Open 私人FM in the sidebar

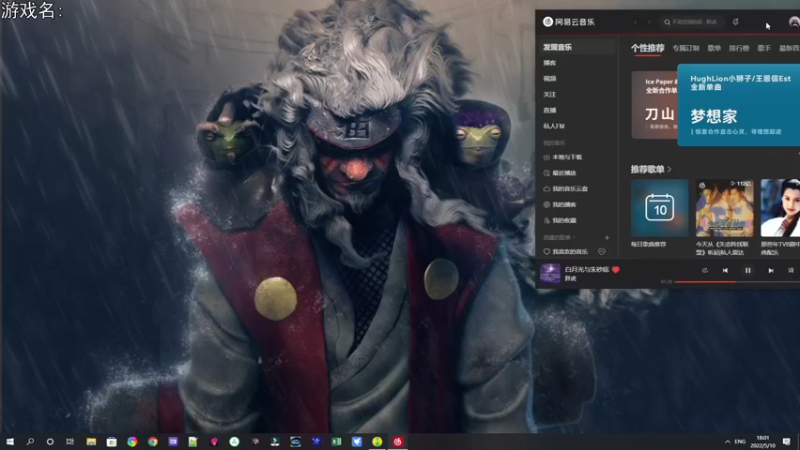554,126
